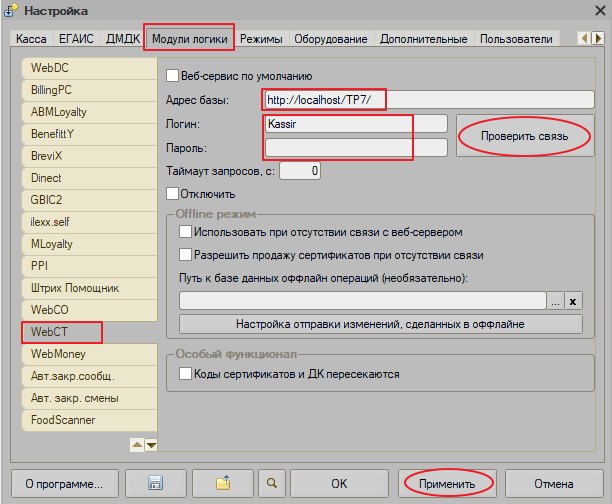Click the 'Отмена' button
The height and width of the screenshot is (504, 612).
(554, 483)
